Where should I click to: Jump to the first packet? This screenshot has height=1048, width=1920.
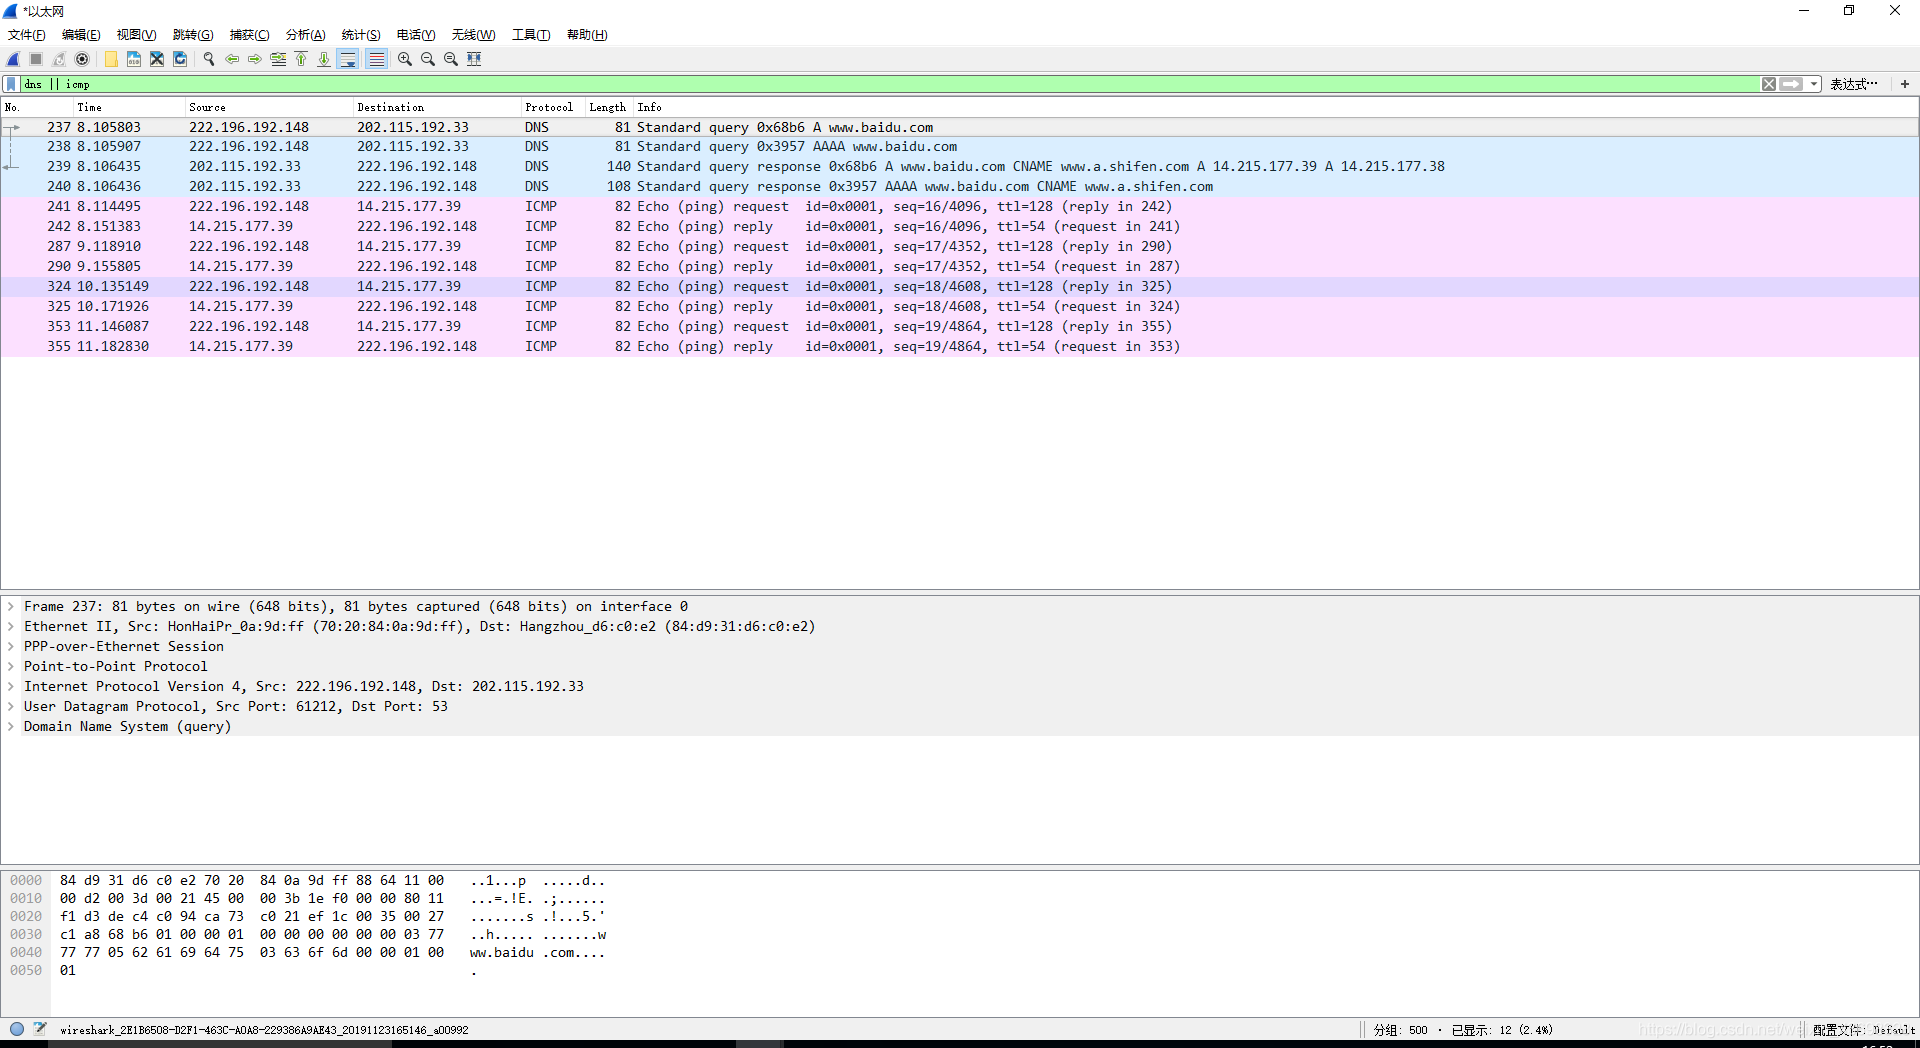coord(301,59)
